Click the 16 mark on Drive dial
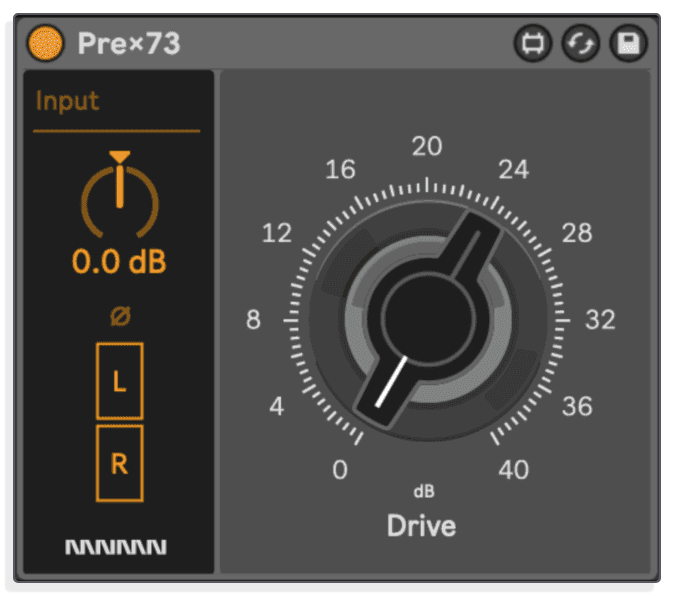The width and height of the screenshot is (674, 596). (340, 169)
